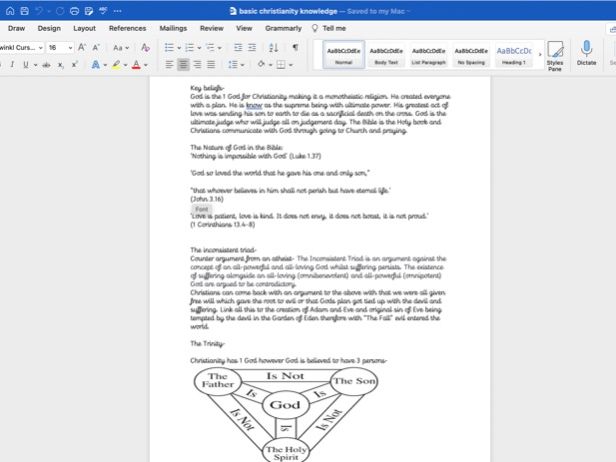
Task: Align text right
Action: tap(197, 65)
